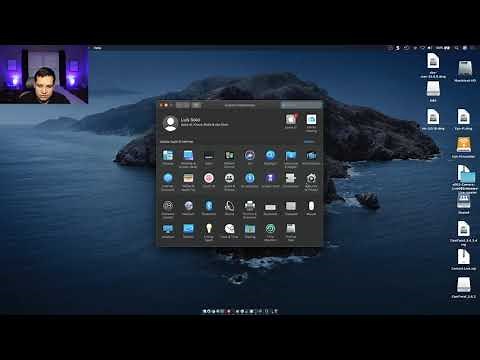Open Wallet & Apple Pay preferences

(188, 181)
